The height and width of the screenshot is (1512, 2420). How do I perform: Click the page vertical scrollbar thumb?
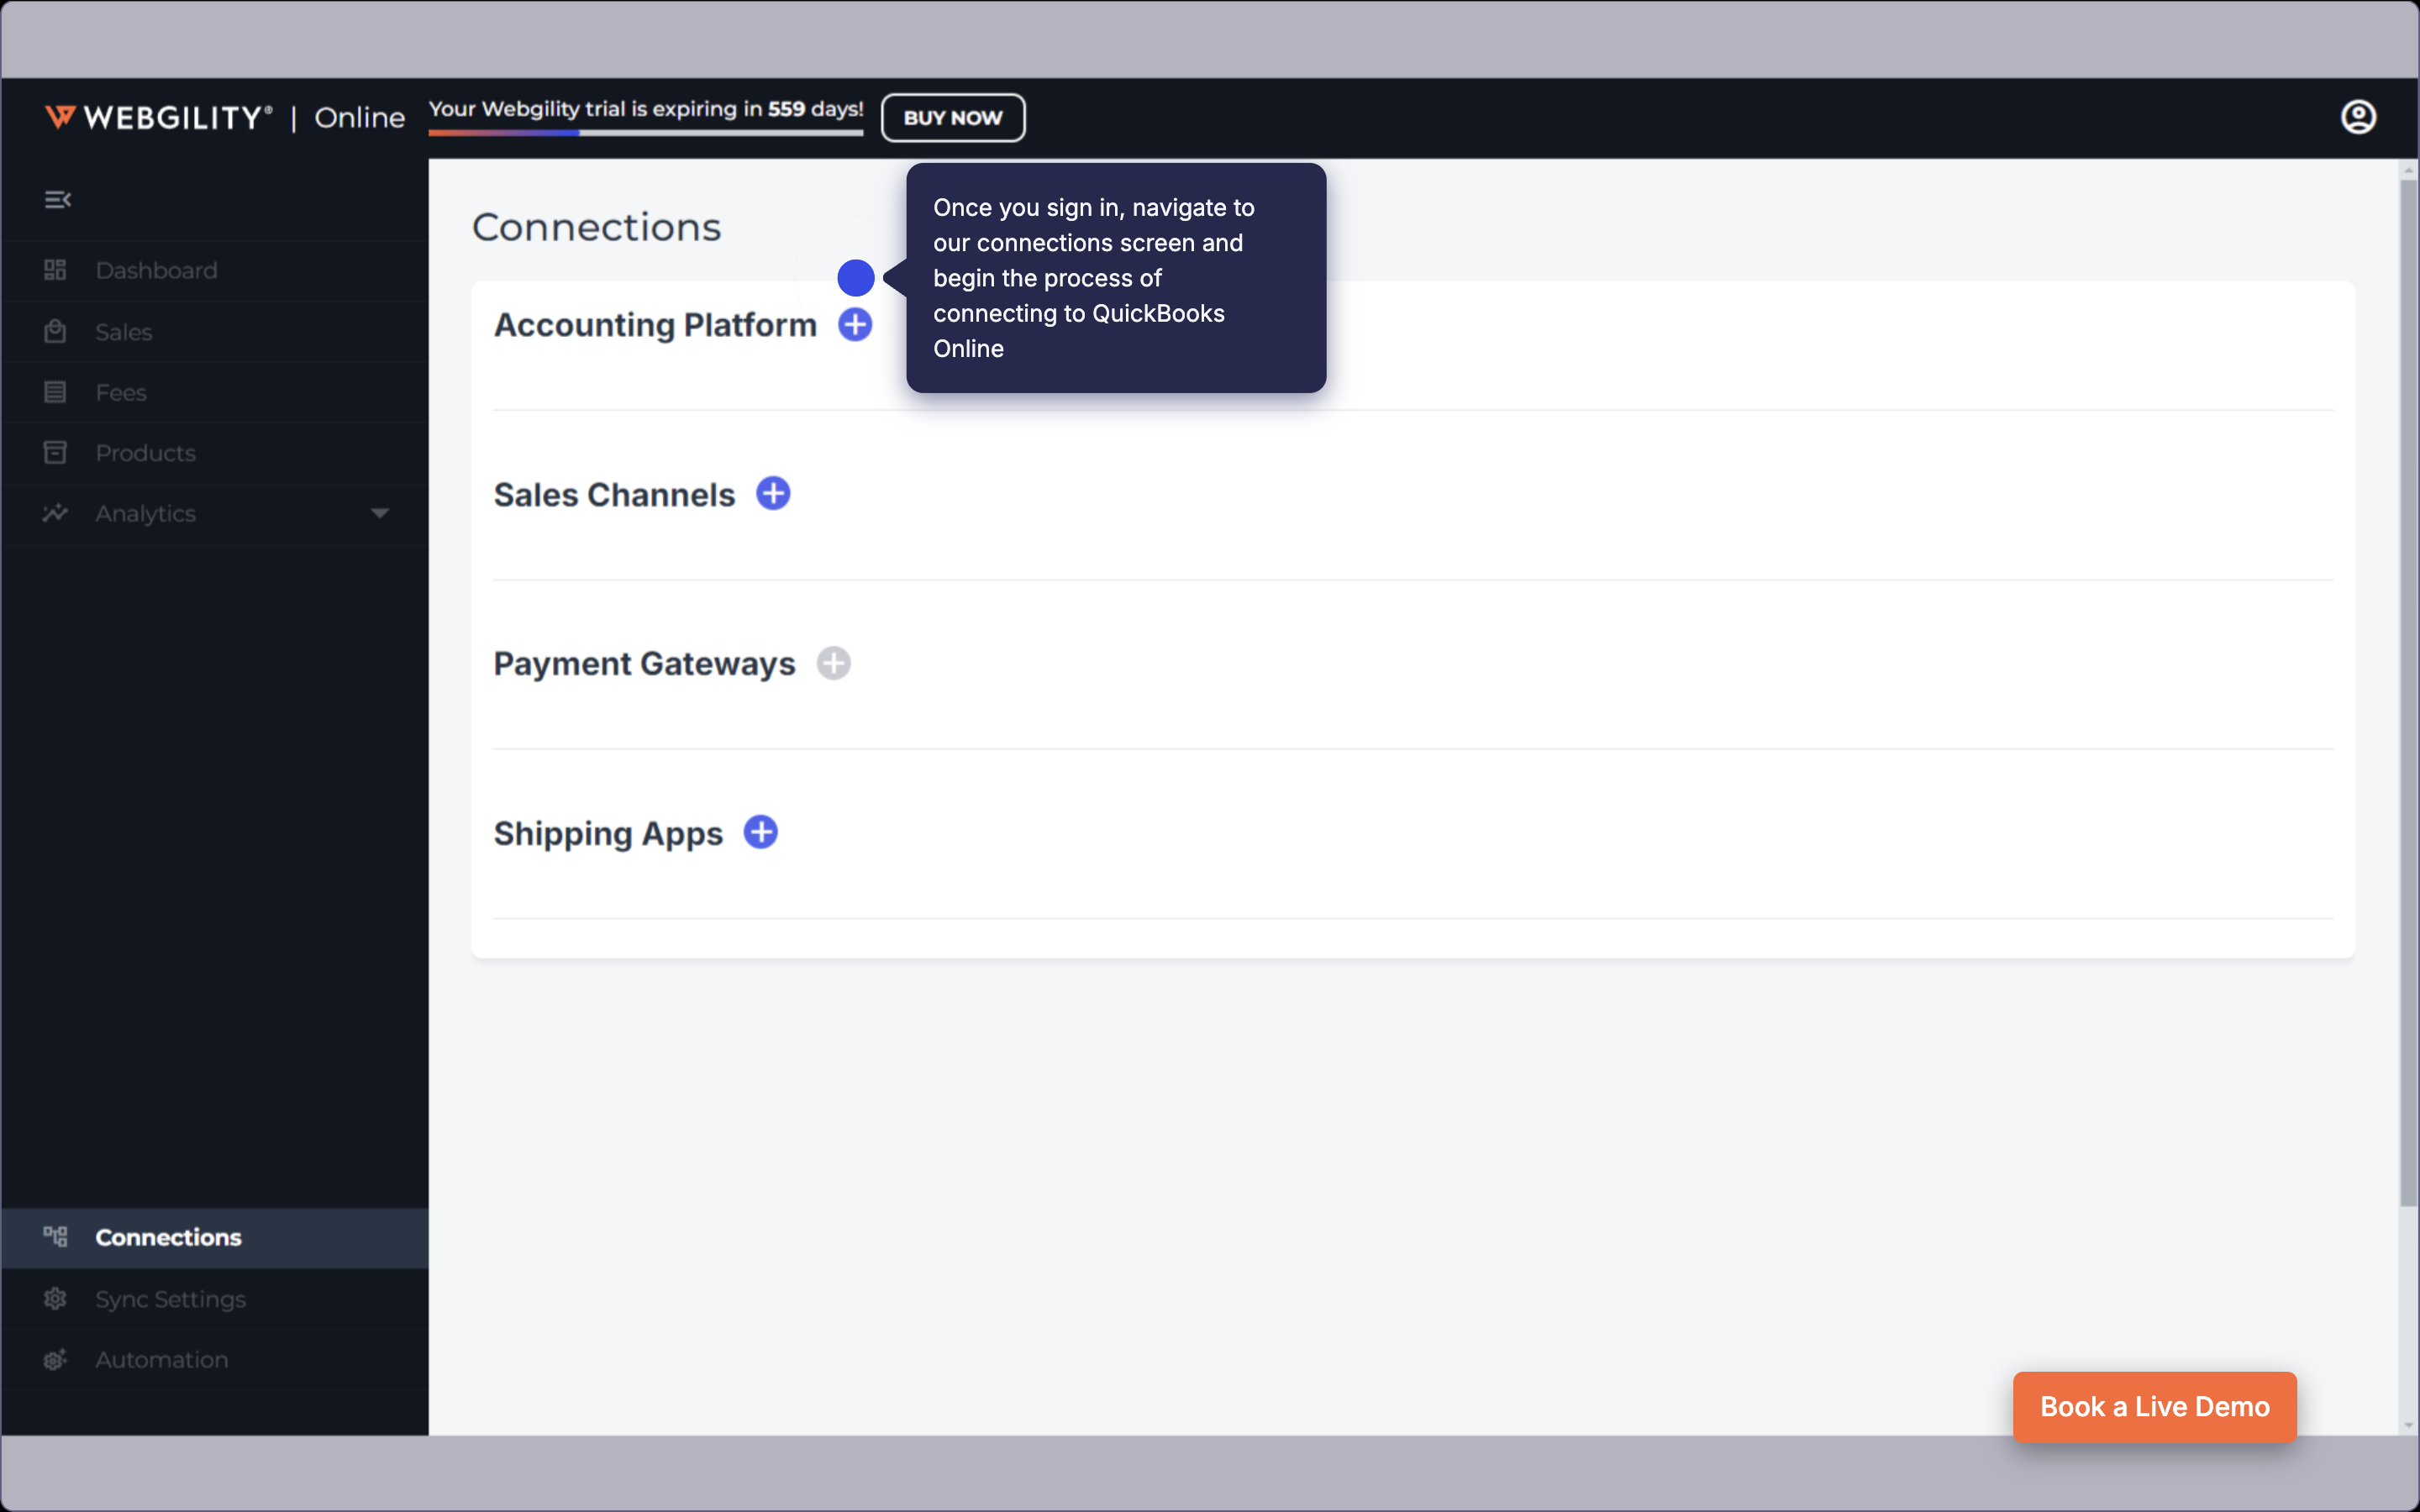point(2409,692)
